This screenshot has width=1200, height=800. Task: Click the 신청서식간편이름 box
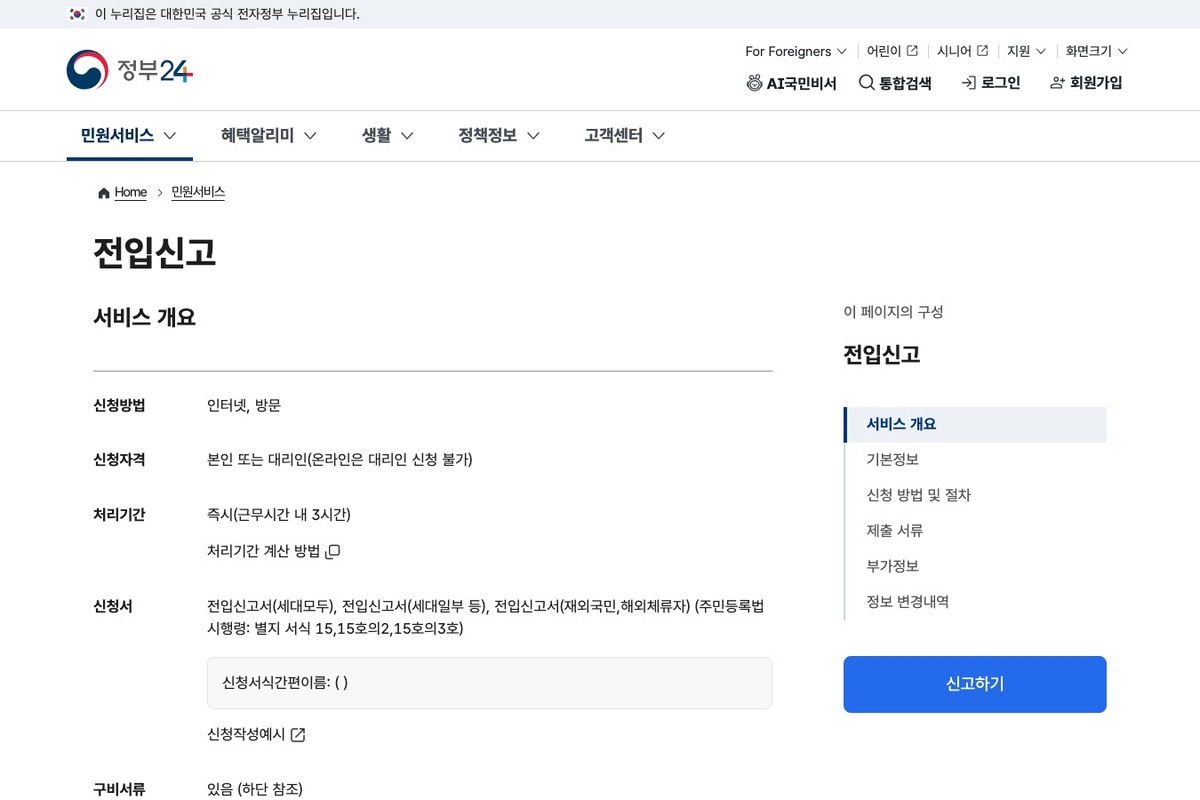tap(489, 683)
